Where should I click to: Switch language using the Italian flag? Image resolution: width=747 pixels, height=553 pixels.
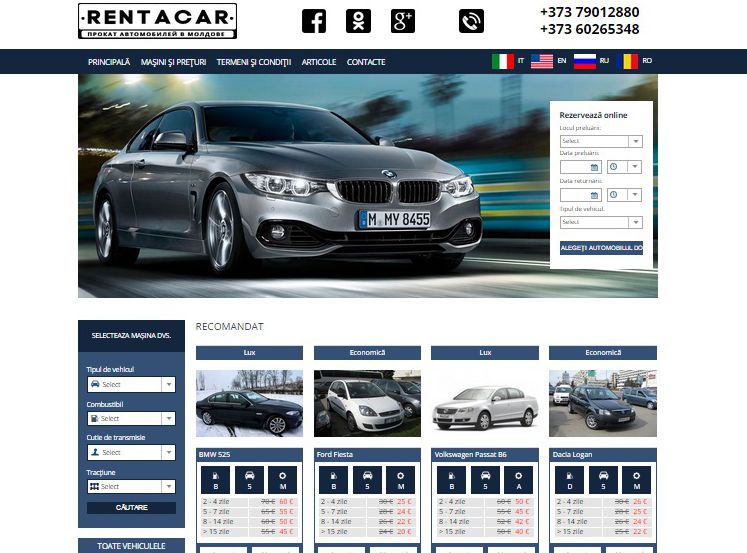tap(503, 61)
